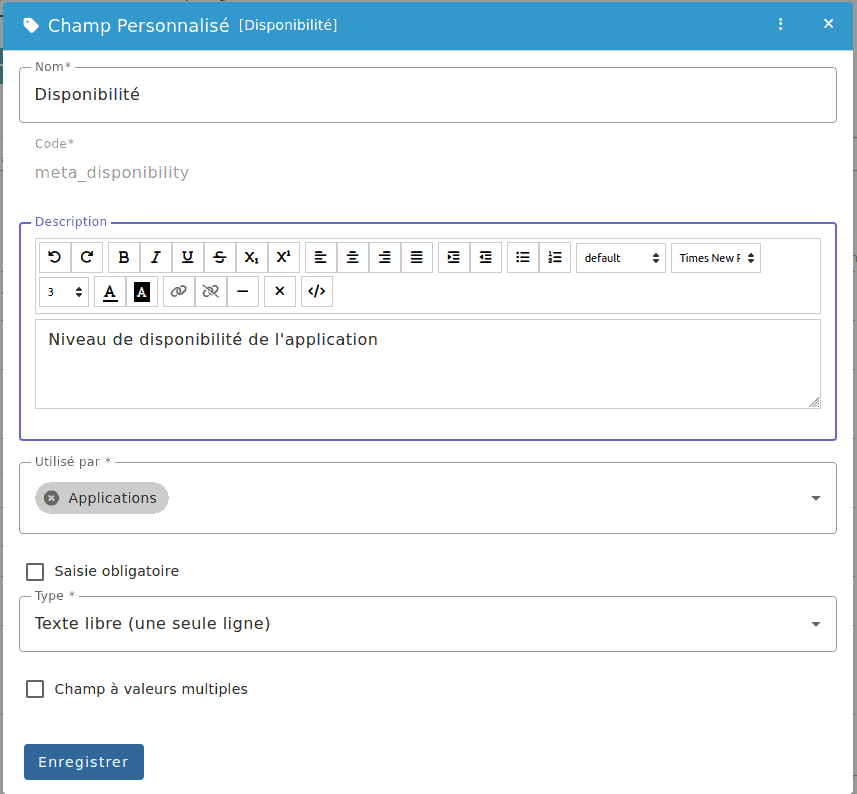This screenshot has width=857, height=794.
Task: Click the Enregistrer button
Action: click(x=84, y=762)
